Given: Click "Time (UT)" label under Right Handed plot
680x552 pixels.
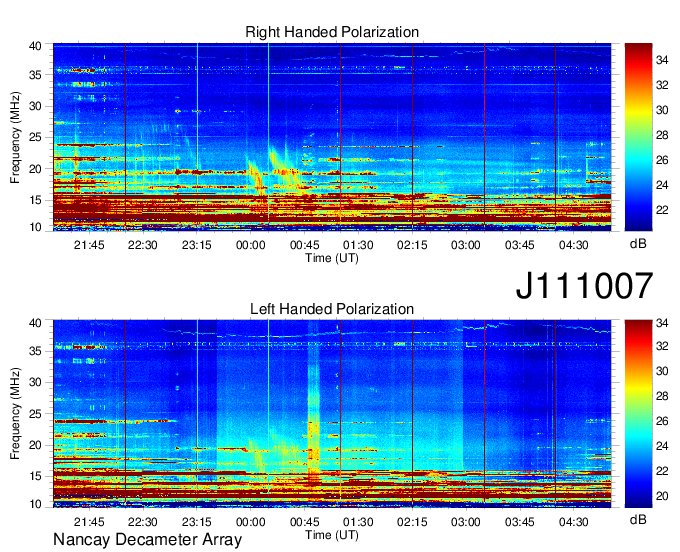Looking at the screenshot, I should click(x=332, y=258).
